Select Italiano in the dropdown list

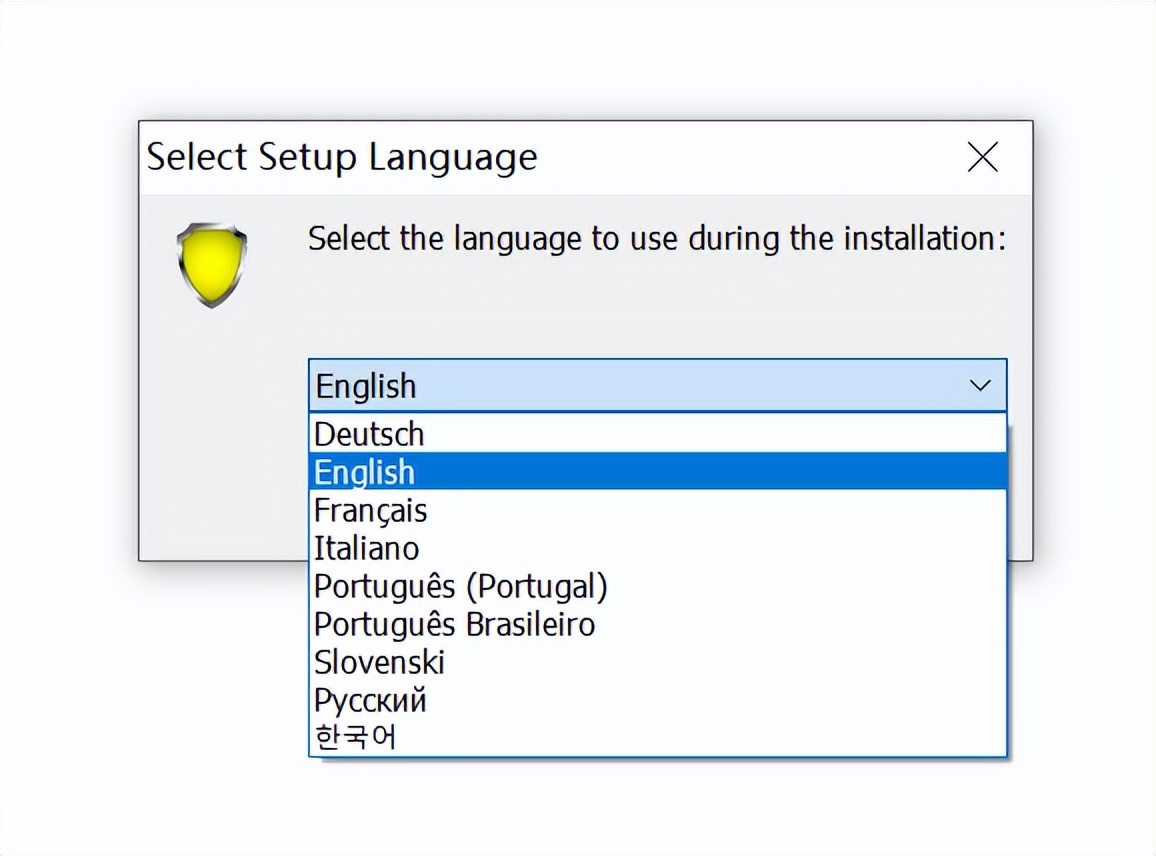click(366, 548)
